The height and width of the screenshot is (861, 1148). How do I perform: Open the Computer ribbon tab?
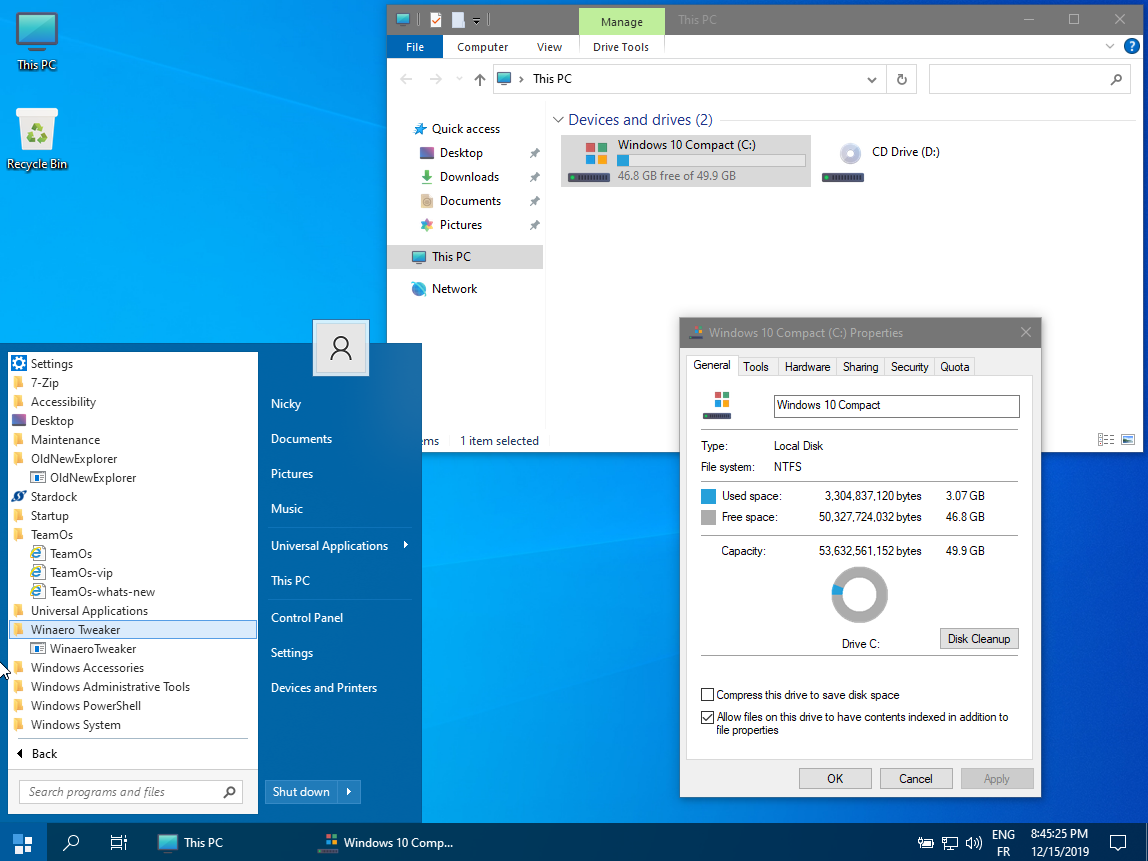pos(482,47)
